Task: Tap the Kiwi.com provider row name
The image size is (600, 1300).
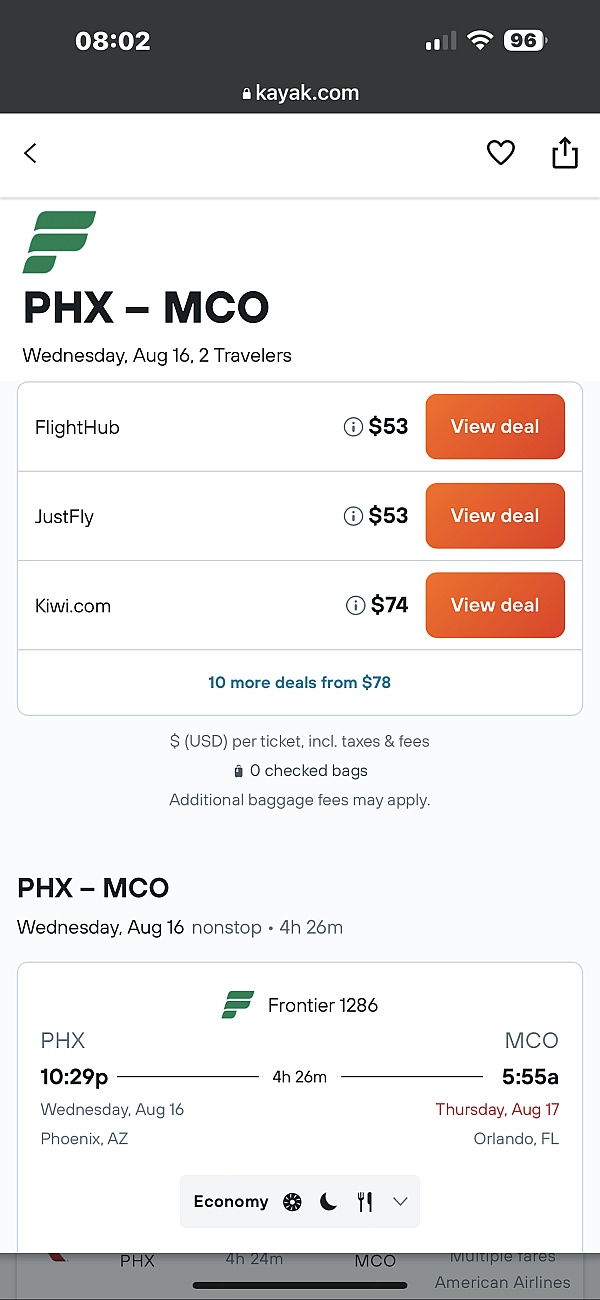Action: point(73,606)
